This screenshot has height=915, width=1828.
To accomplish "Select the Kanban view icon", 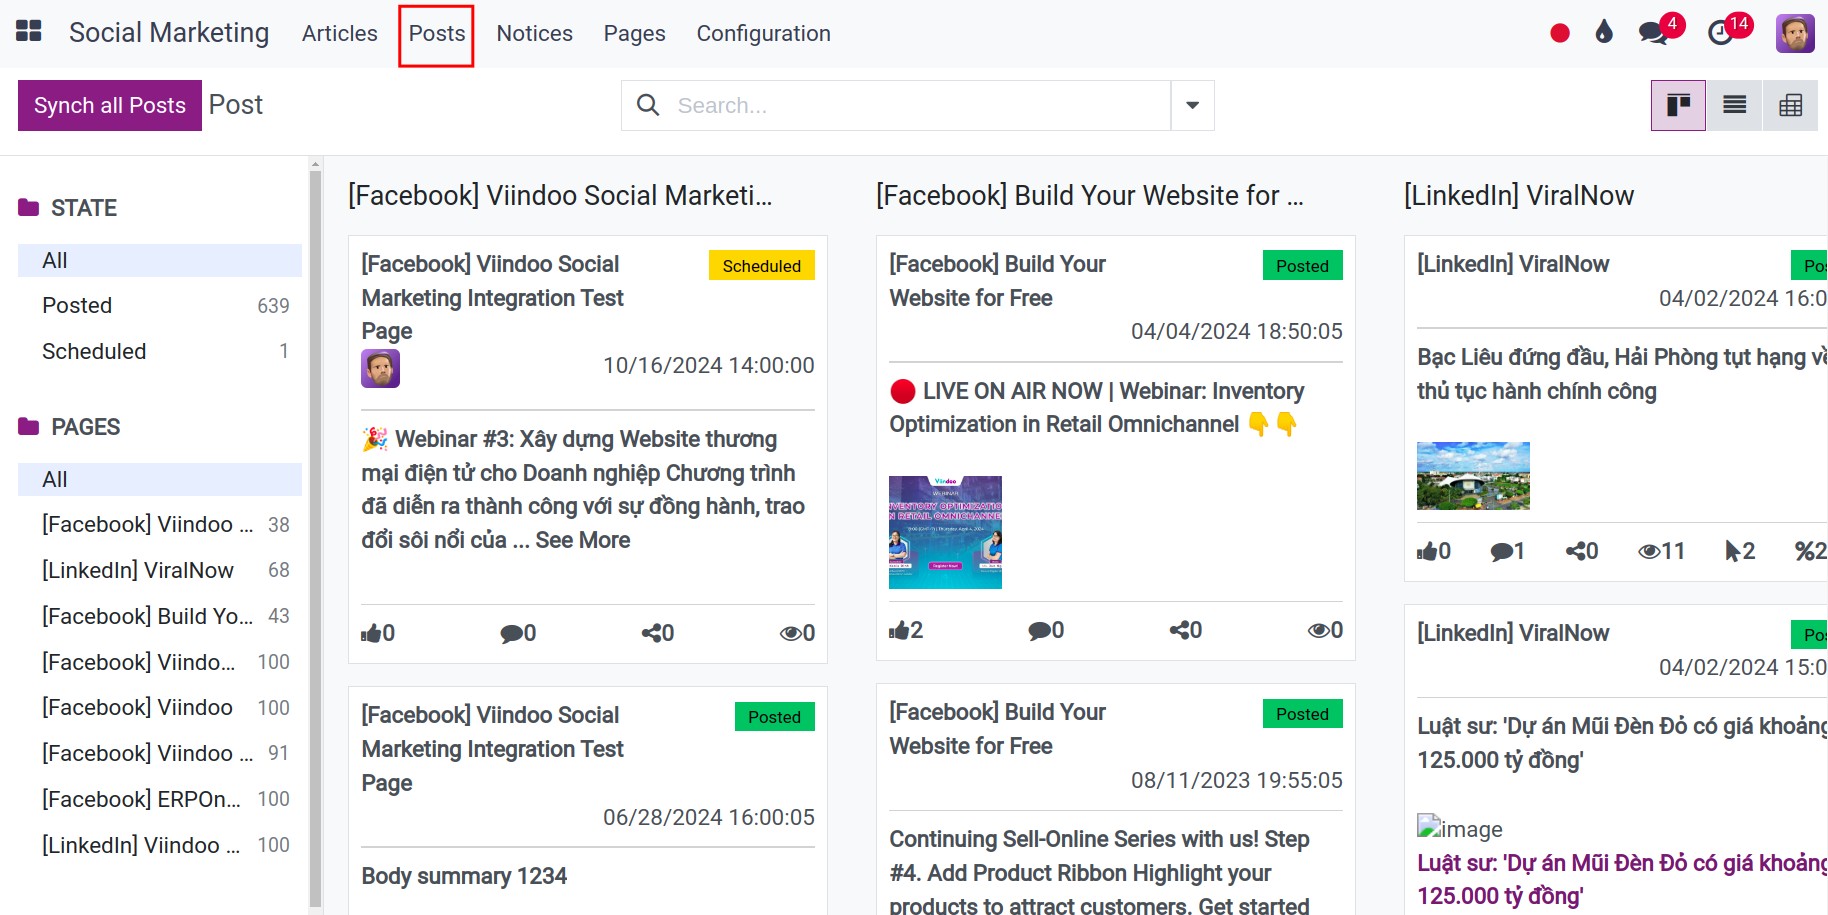I will point(1677,105).
